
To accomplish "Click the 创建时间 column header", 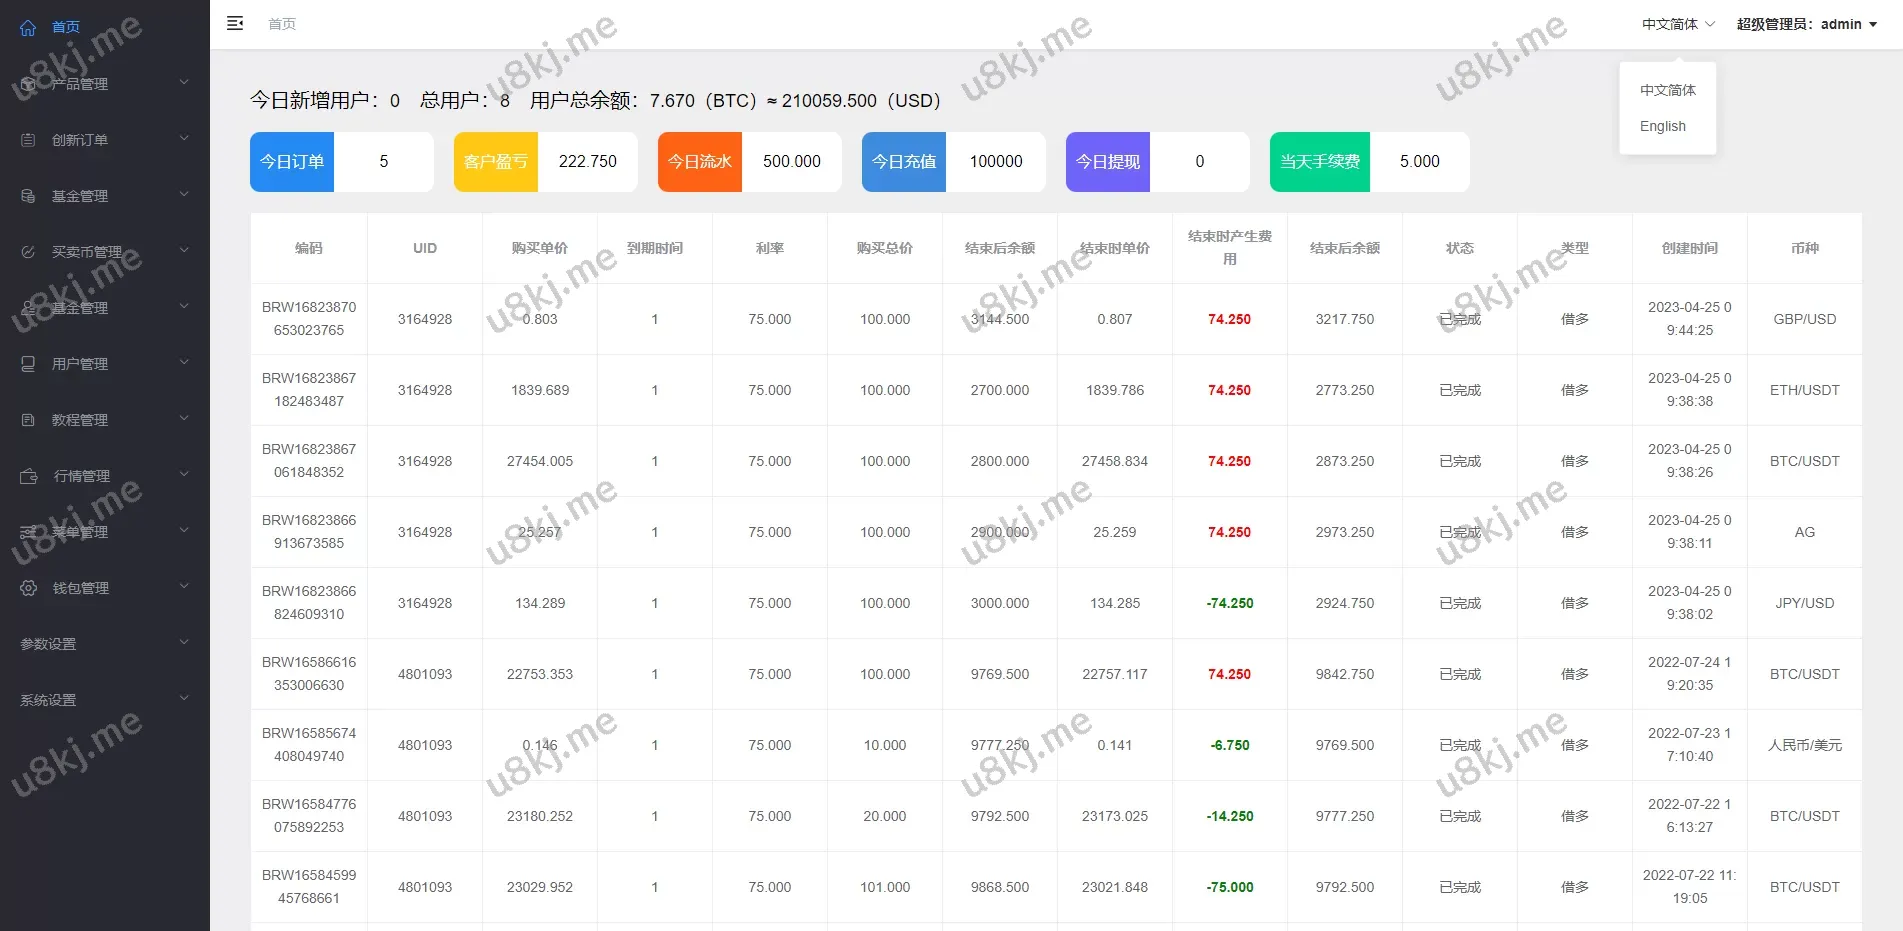I will tap(1689, 248).
